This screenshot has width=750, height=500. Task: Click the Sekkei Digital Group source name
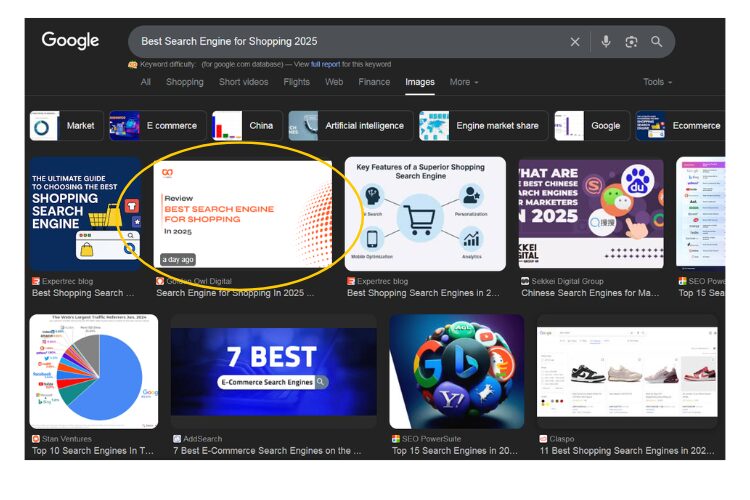(567, 281)
